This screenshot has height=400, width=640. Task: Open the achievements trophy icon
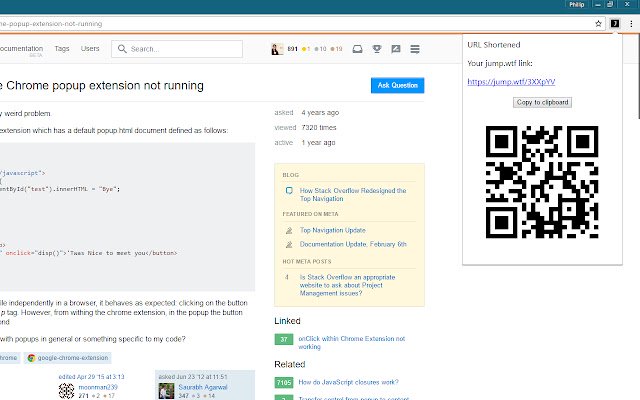[377, 49]
